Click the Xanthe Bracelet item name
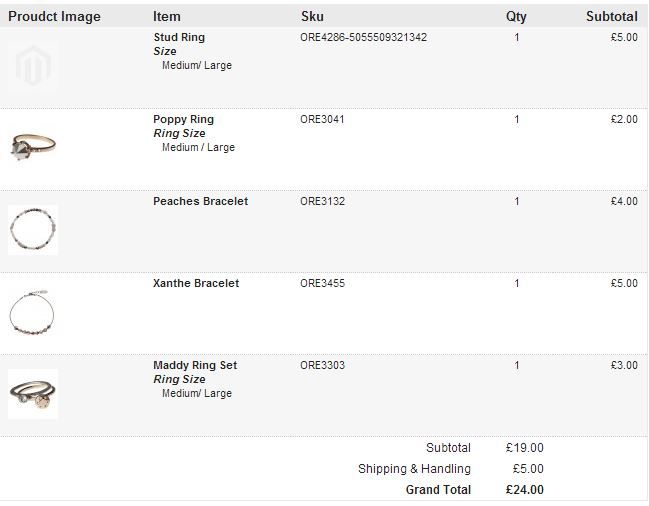Viewport: 649px width, 506px height. (196, 283)
